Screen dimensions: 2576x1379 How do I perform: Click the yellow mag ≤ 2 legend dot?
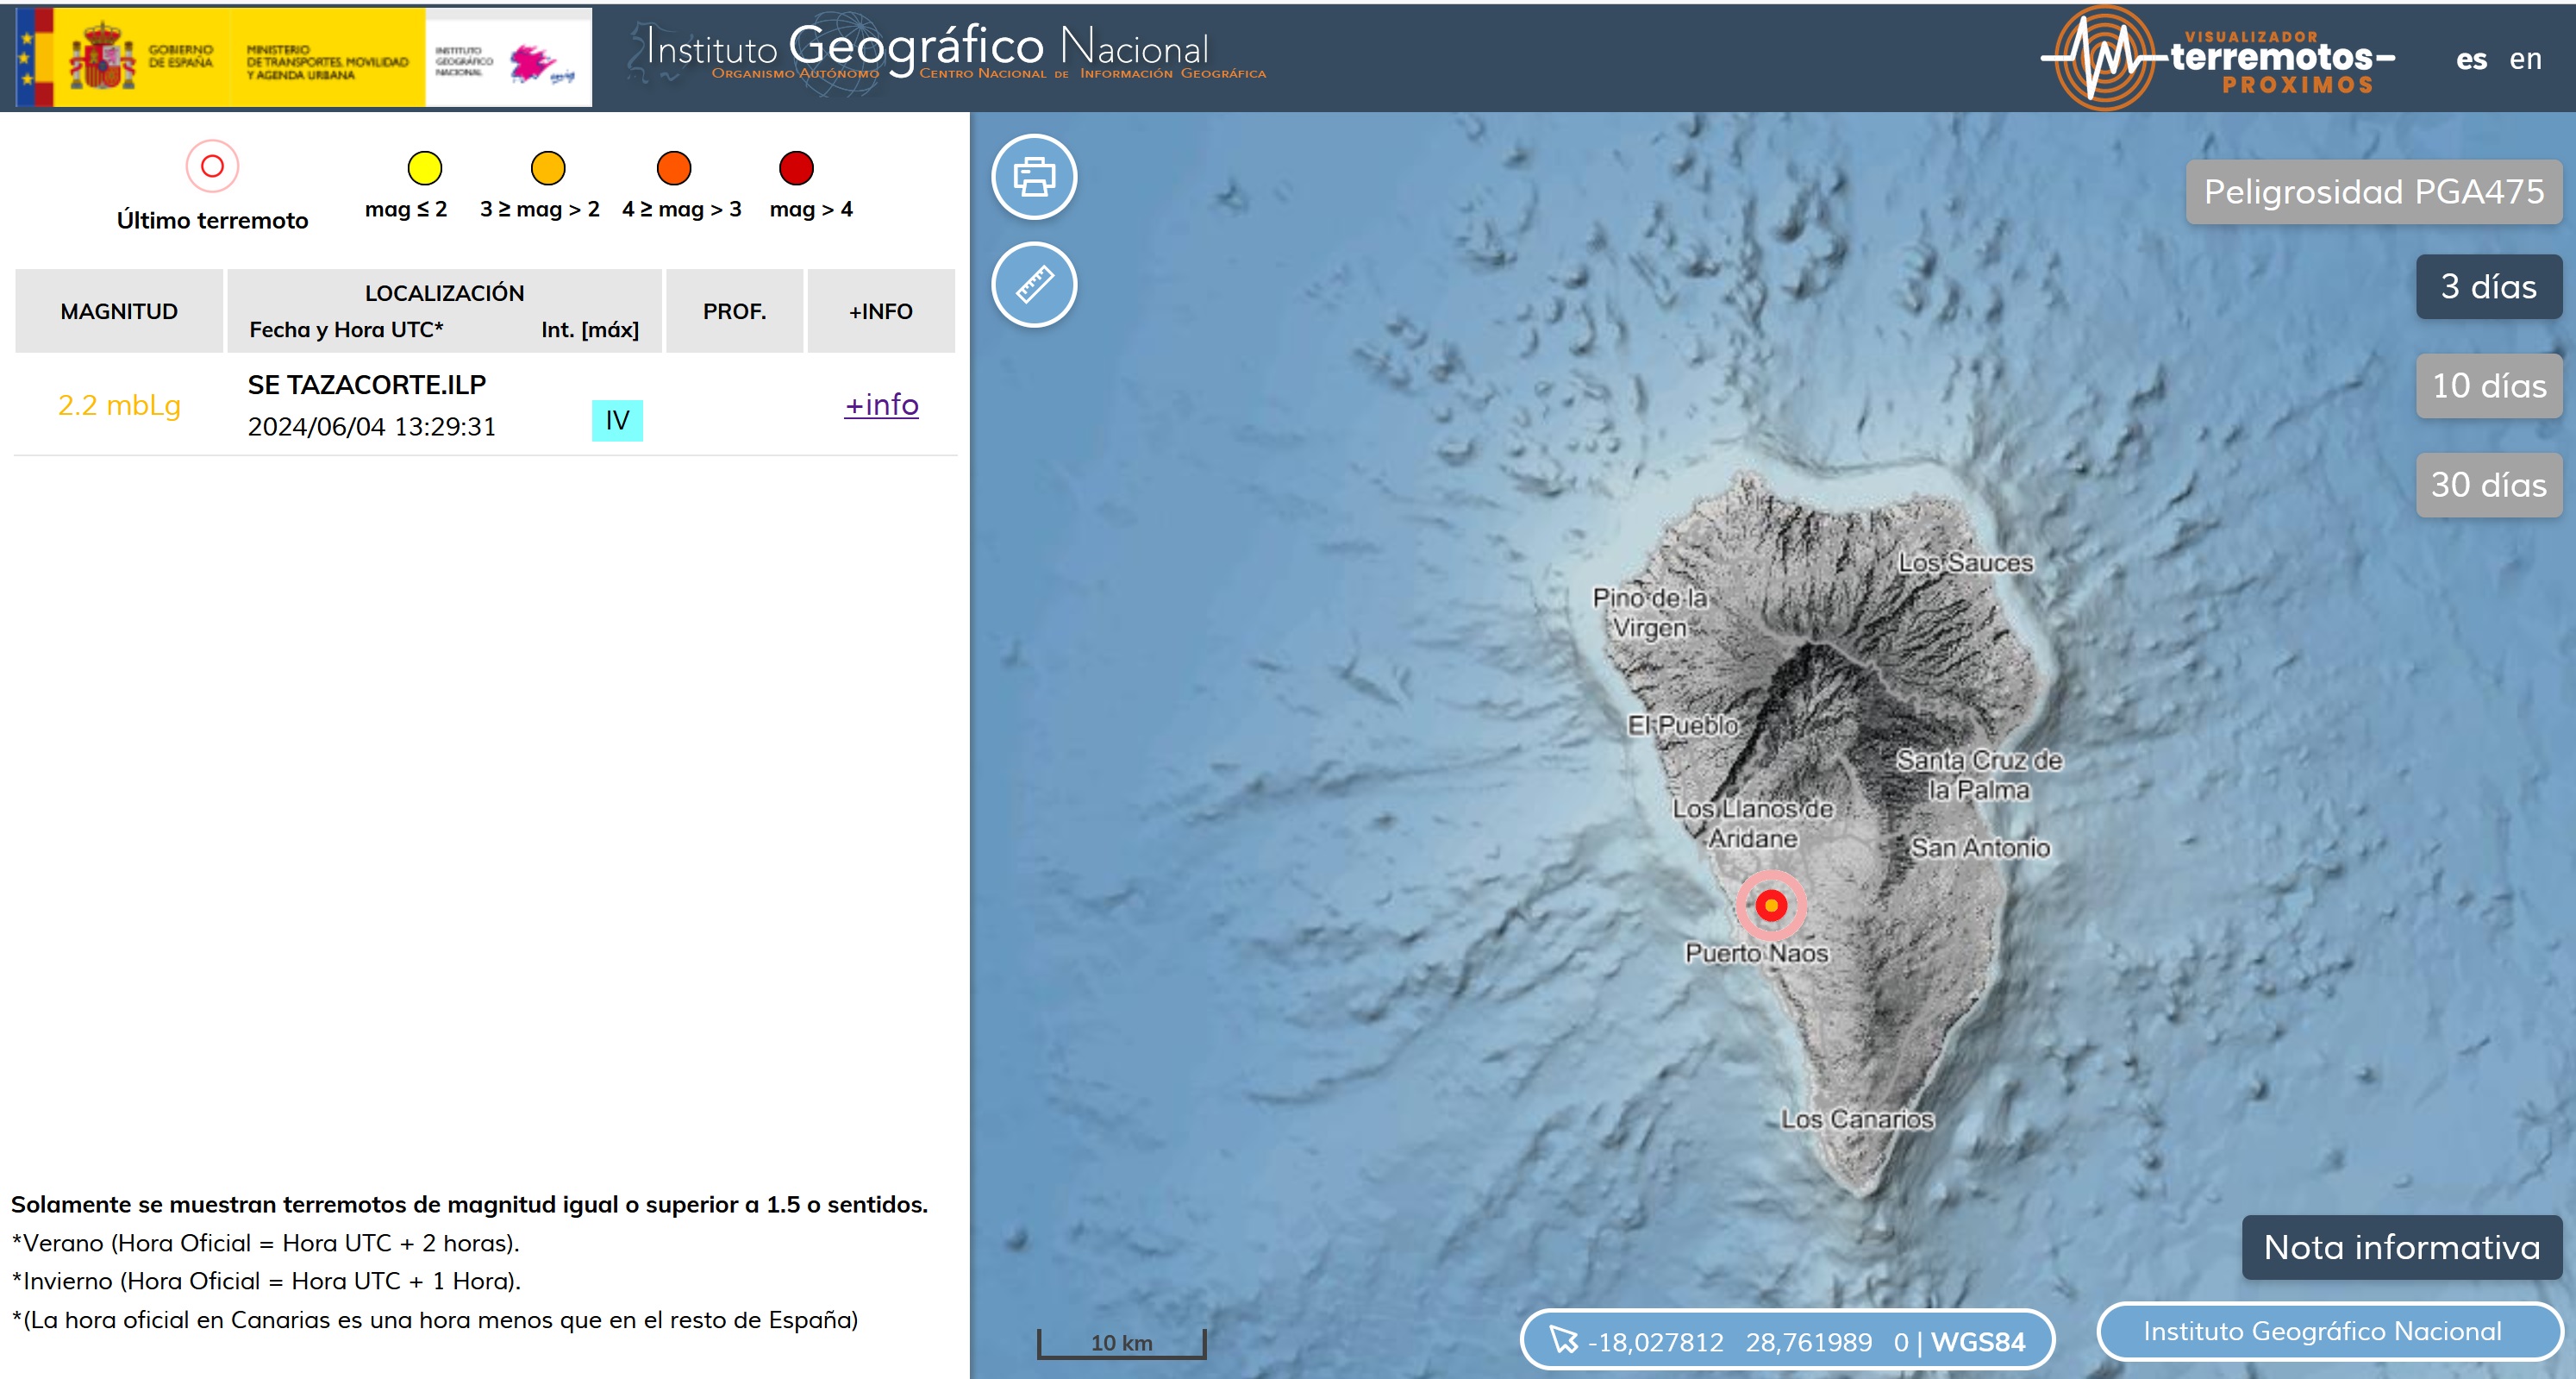tap(424, 168)
